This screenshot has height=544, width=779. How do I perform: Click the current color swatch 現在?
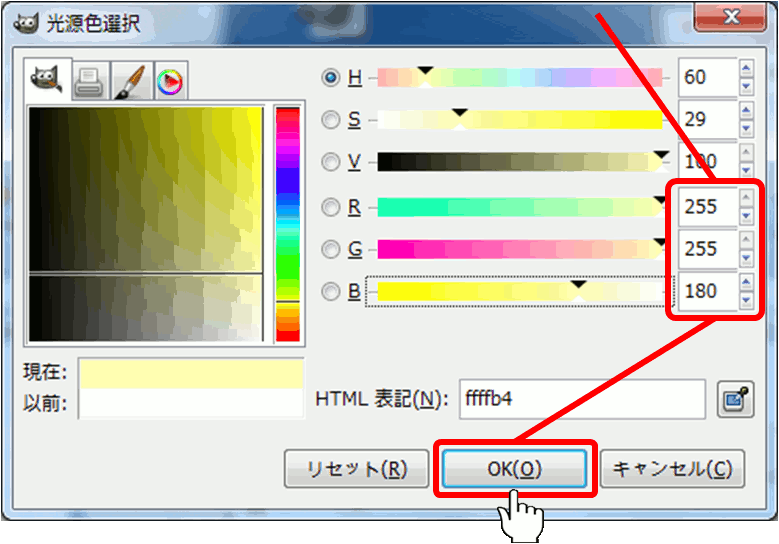(x=190, y=374)
